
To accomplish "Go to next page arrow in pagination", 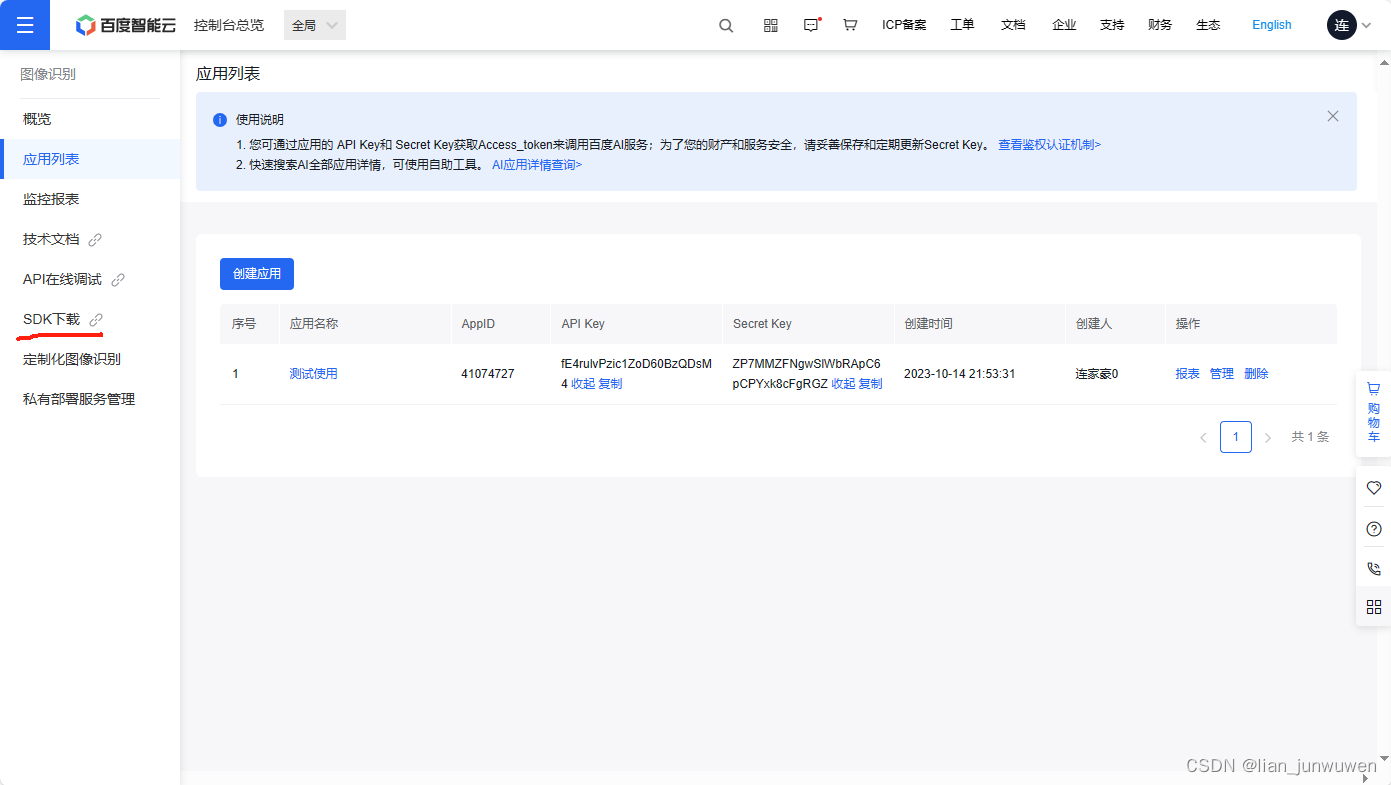I will point(1268,438).
